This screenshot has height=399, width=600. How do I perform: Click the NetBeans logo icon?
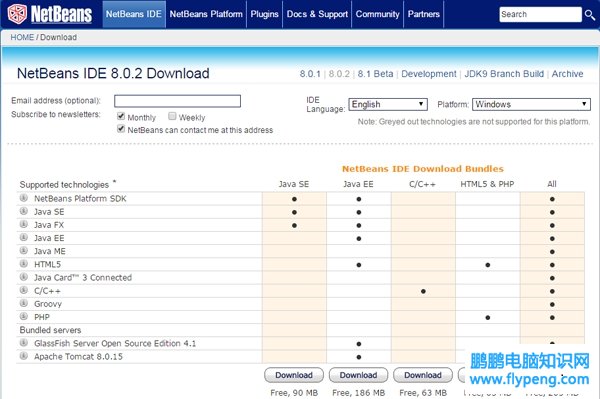pyautogui.click(x=17, y=14)
